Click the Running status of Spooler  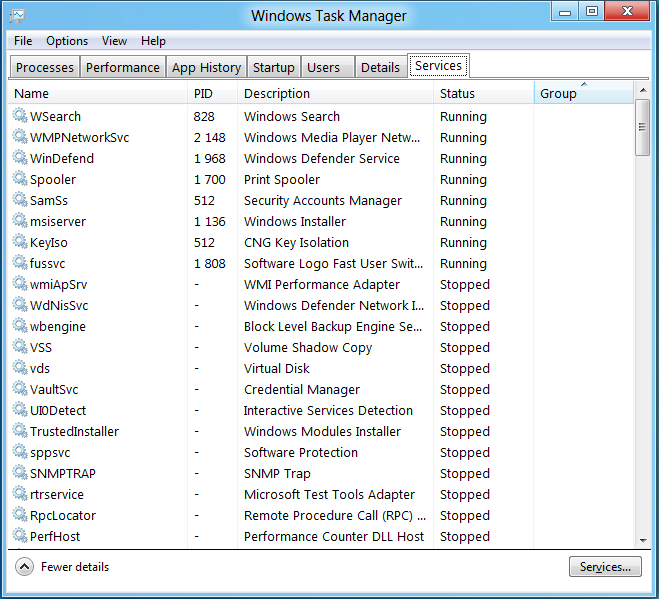tap(463, 179)
